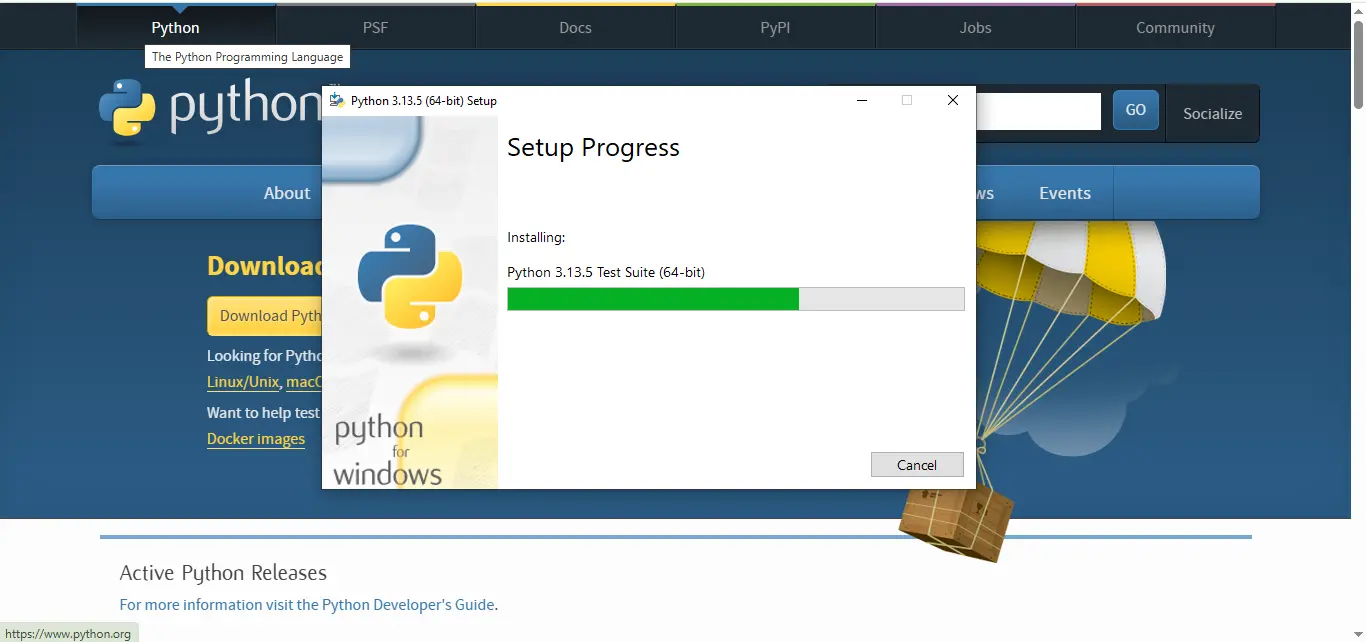The image size is (1366, 642).
Task: Open the Python tab in the top bar
Action: click(176, 27)
